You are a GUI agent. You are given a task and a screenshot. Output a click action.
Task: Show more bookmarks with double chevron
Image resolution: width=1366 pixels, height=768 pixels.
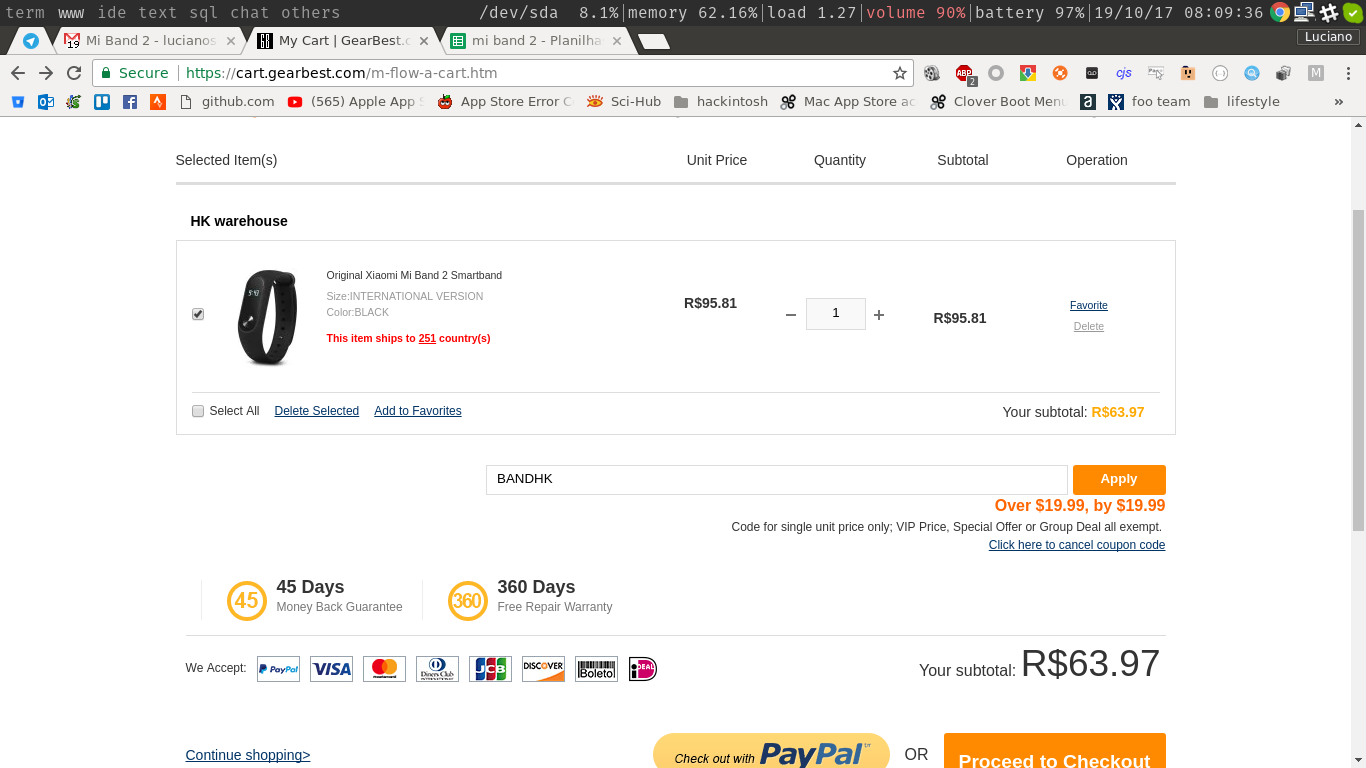[1339, 101]
